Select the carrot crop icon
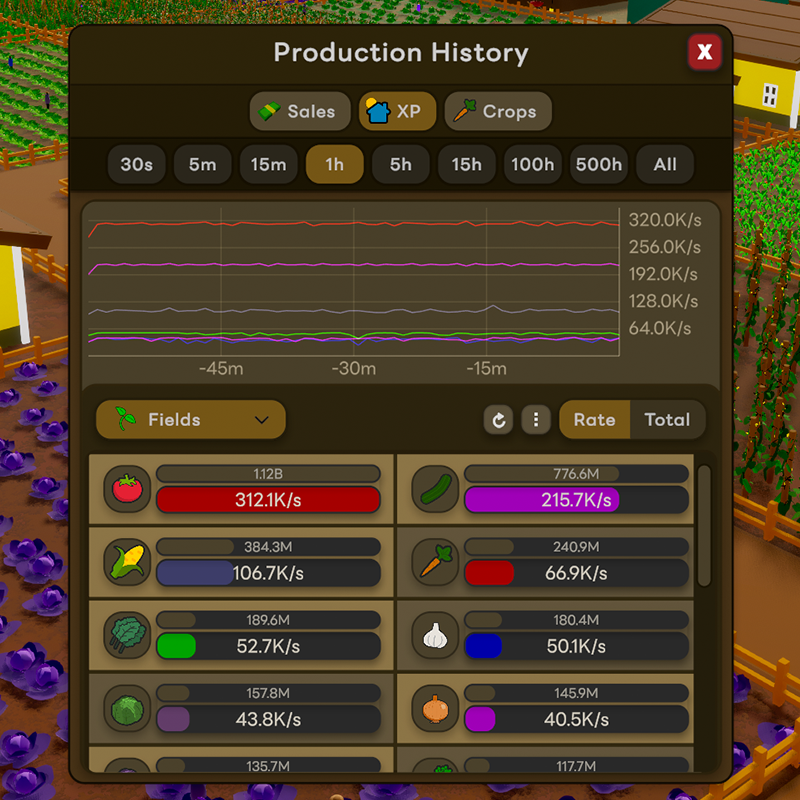 [435, 562]
